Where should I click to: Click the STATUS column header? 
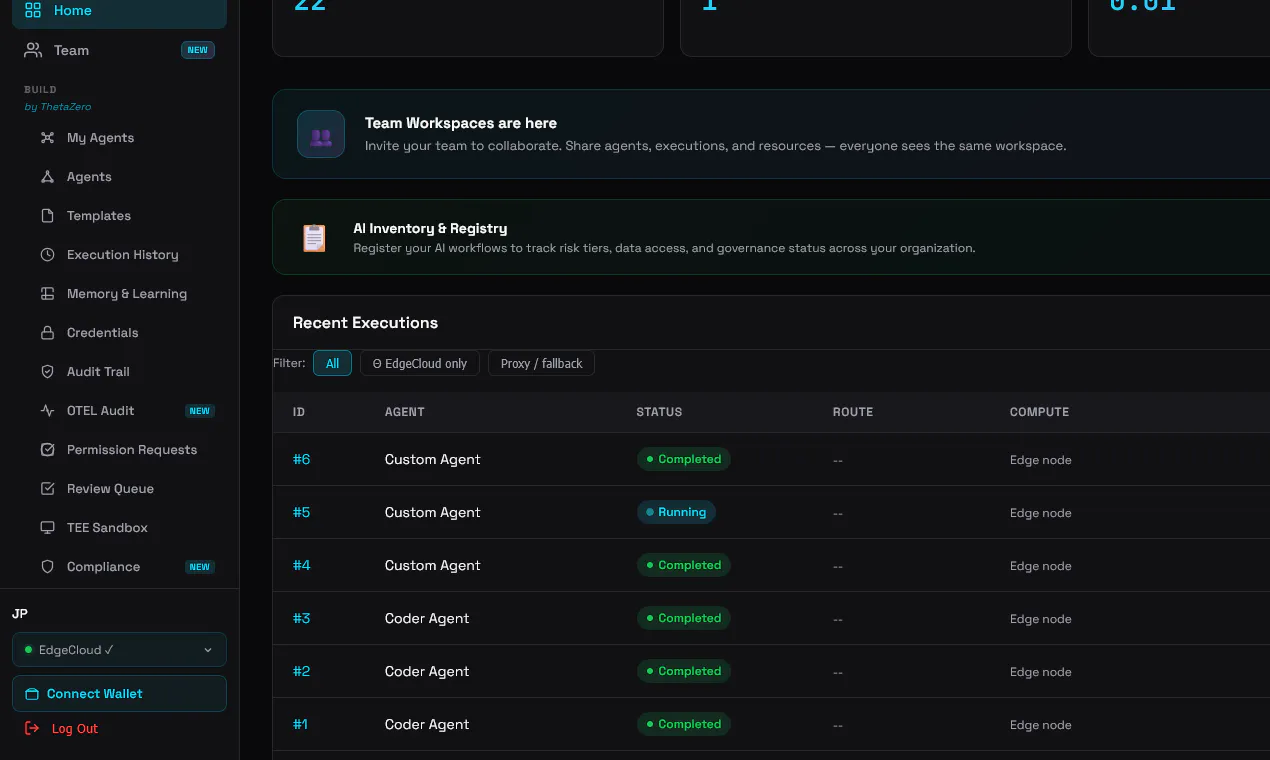659,412
